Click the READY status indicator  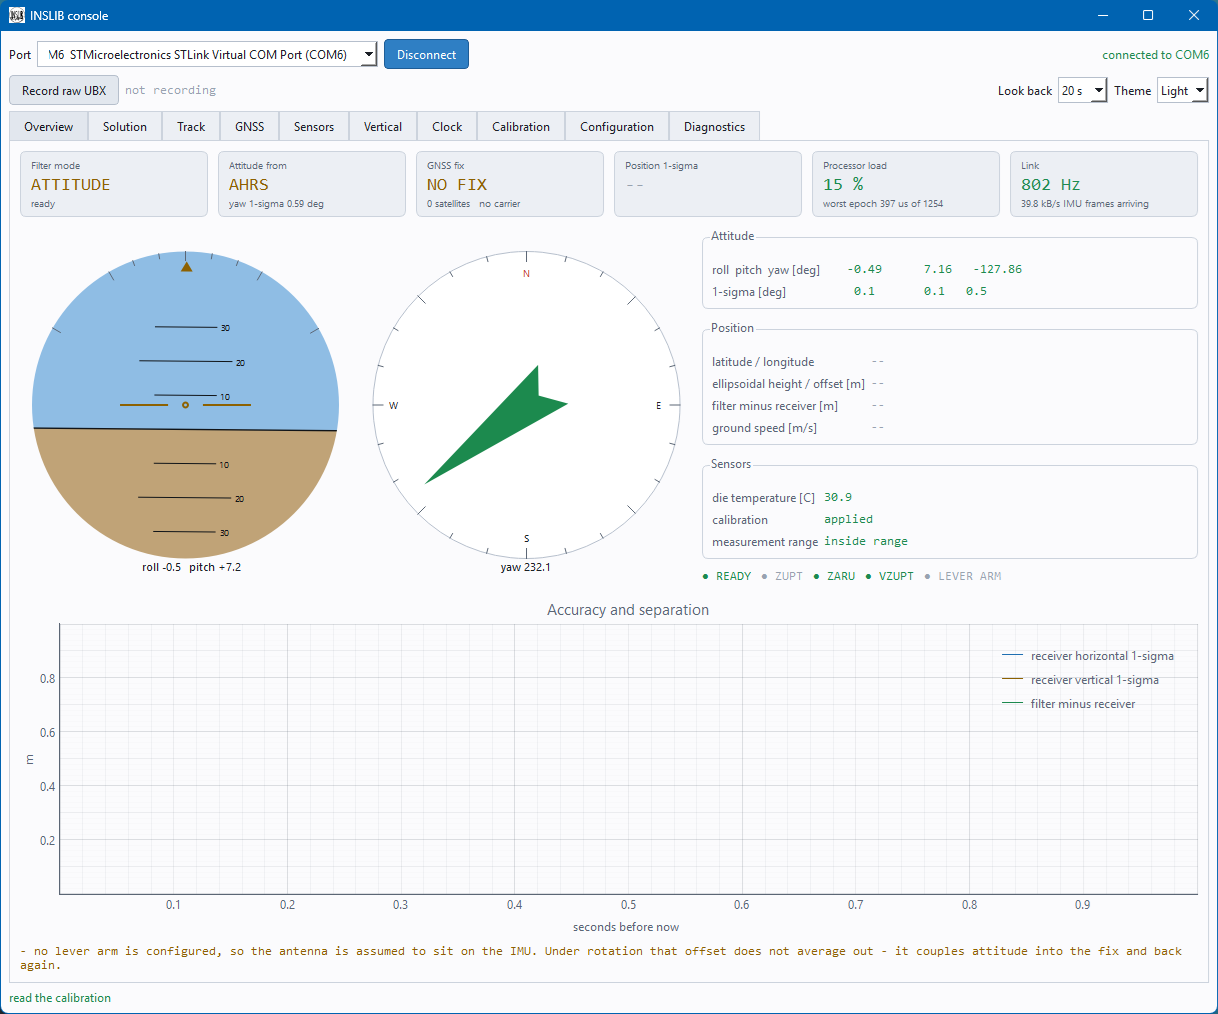[727, 576]
